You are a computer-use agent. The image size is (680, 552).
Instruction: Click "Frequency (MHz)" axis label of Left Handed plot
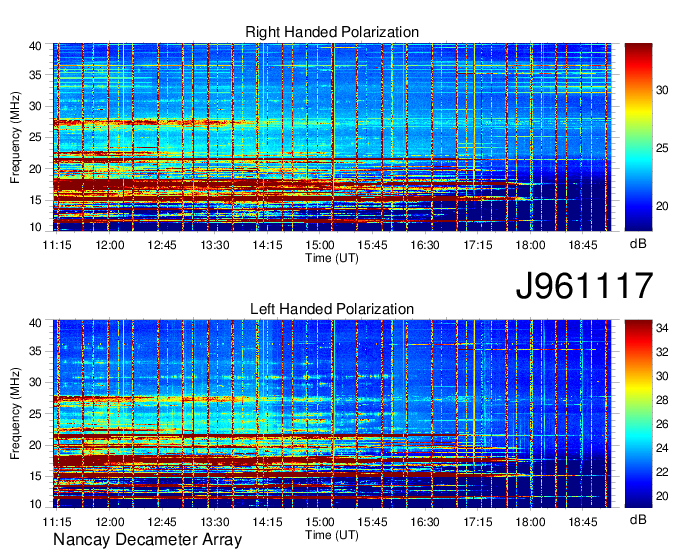click(x=15, y=414)
